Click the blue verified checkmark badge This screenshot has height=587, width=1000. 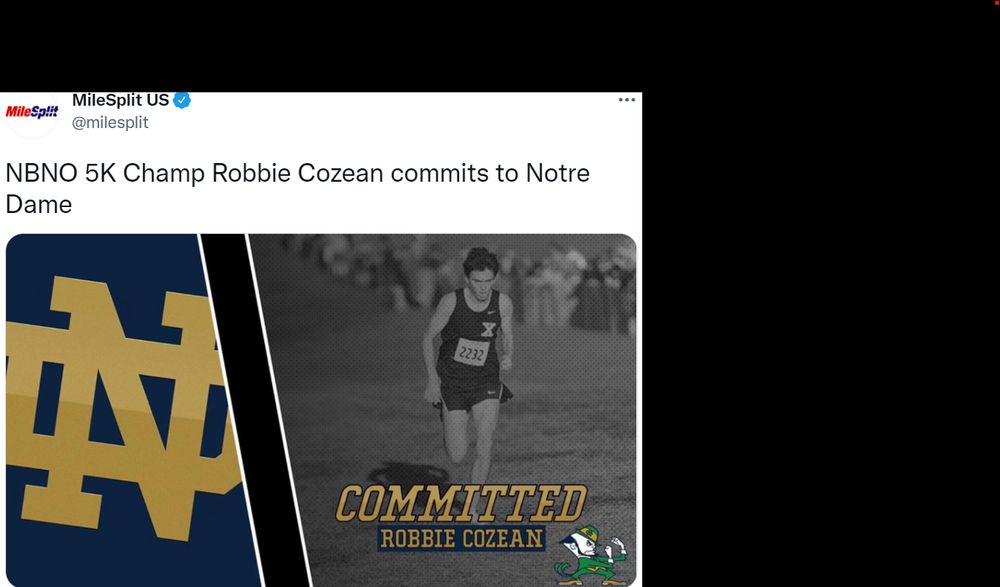[x=182, y=100]
